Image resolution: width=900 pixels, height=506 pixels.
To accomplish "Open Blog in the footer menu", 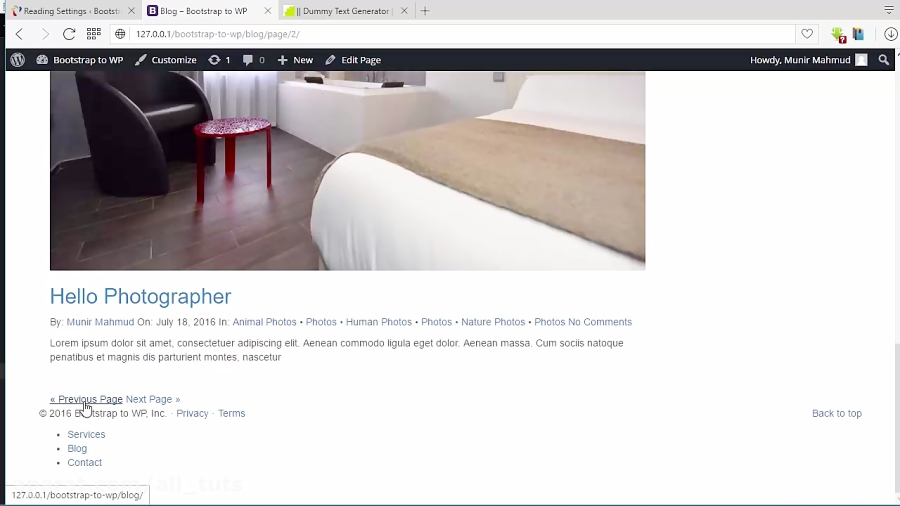I will coord(77,449).
